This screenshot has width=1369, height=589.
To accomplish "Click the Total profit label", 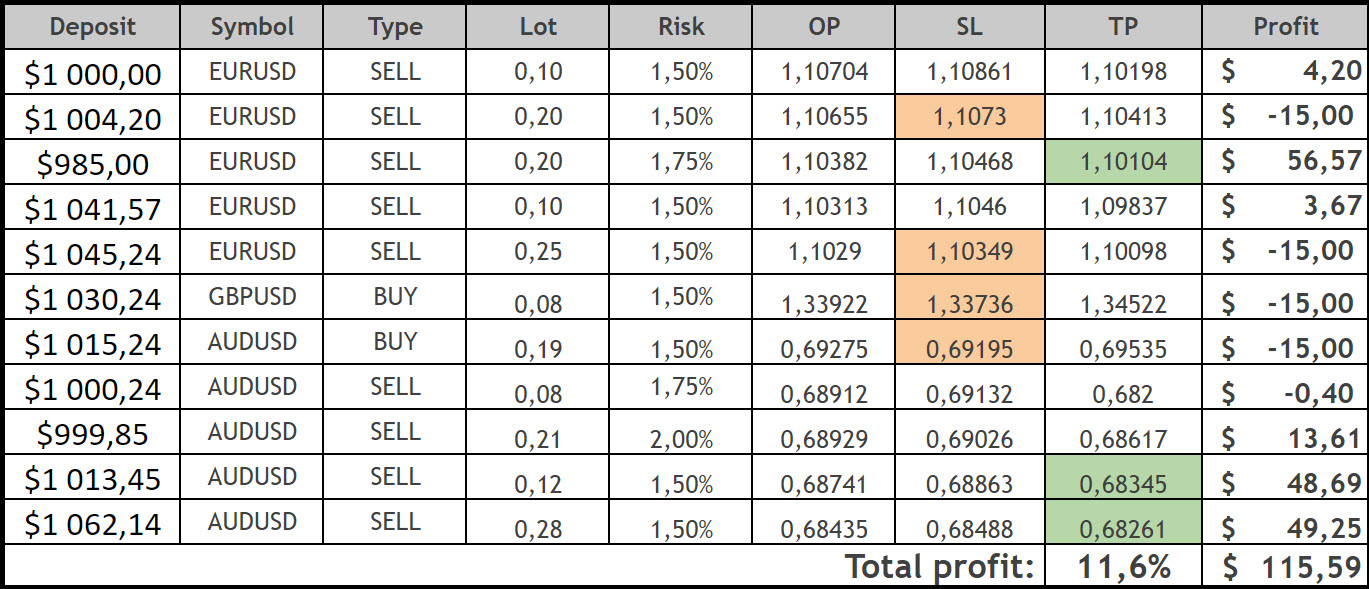I will click(939, 567).
